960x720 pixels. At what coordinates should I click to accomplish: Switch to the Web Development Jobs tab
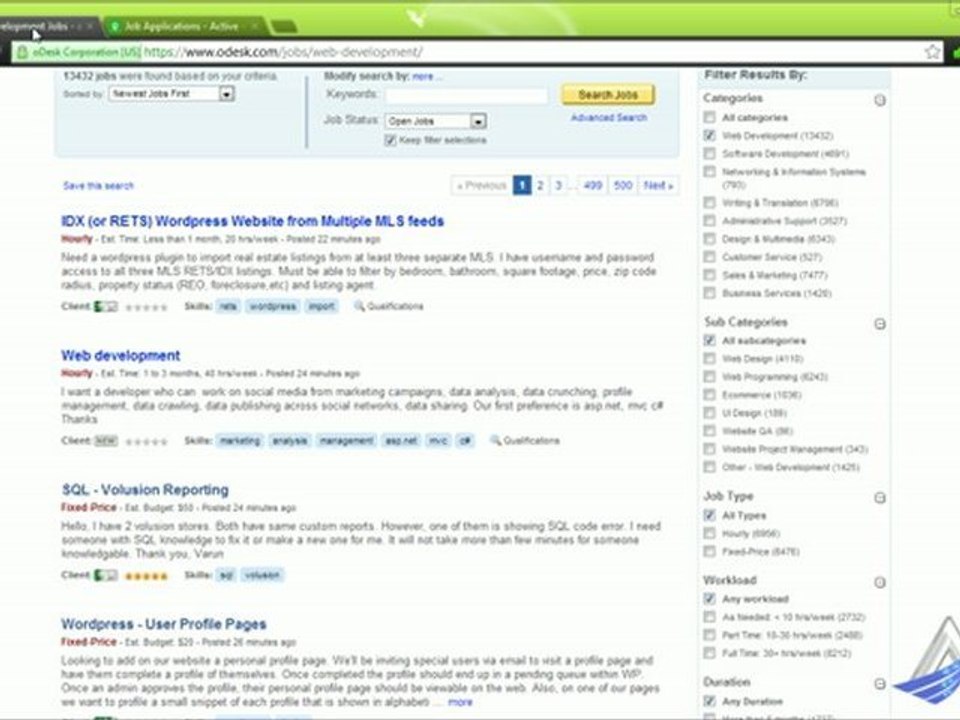coord(48,26)
